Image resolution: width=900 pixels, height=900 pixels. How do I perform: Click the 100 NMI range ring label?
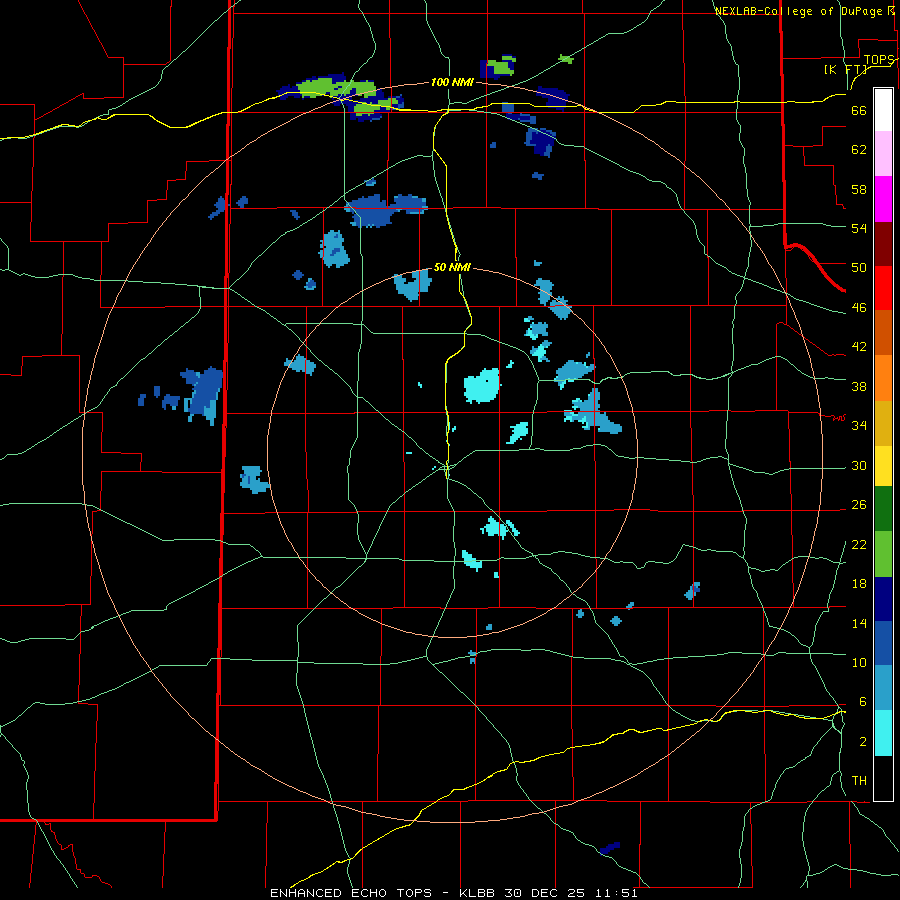coord(452,83)
